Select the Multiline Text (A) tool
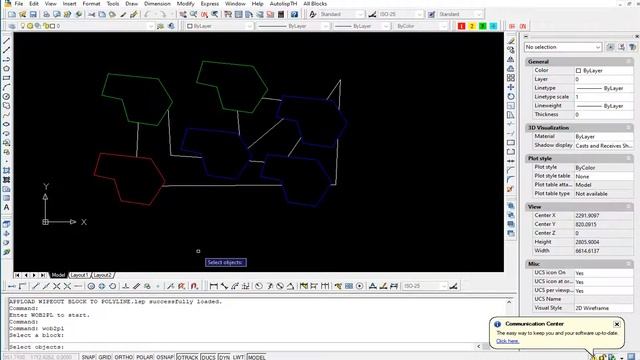640x360 pixels. click(x=7, y=207)
